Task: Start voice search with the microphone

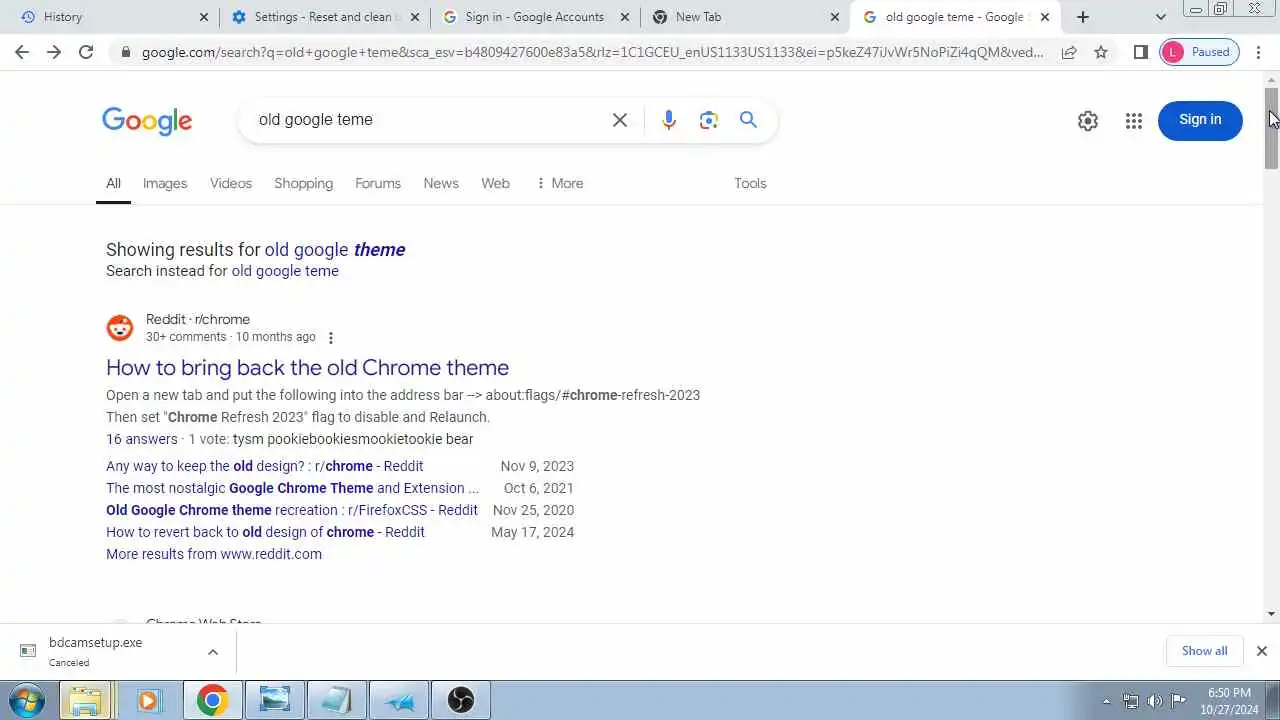Action: tap(669, 120)
